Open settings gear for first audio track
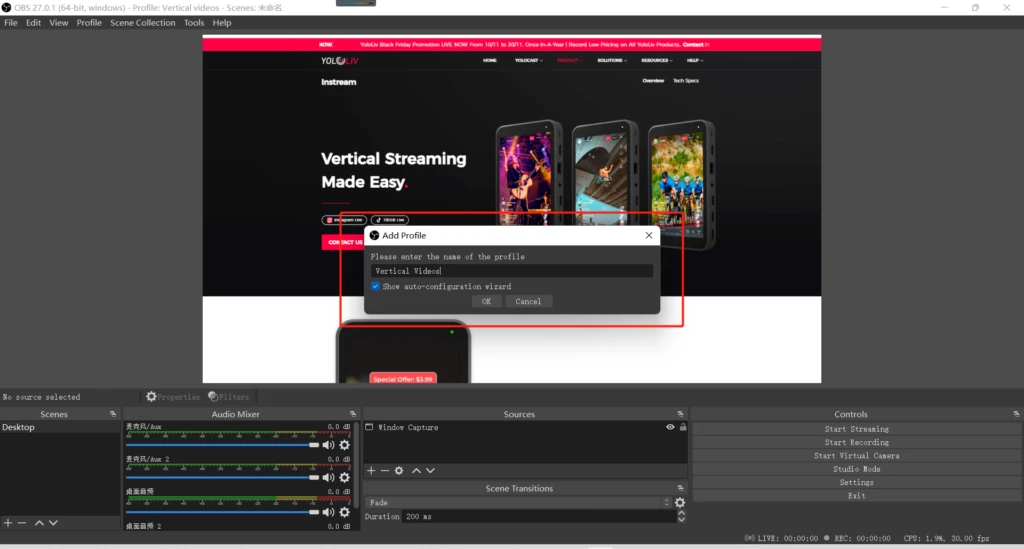The image size is (1024, 549). tap(344, 445)
